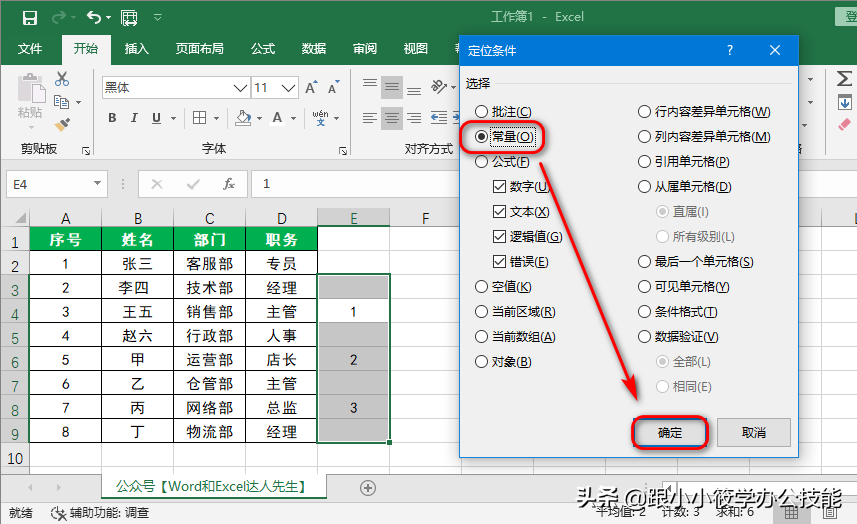The height and width of the screenshot is (524, 857).
Task: Click the Format Painter brush icon
Action: (62, 125)
